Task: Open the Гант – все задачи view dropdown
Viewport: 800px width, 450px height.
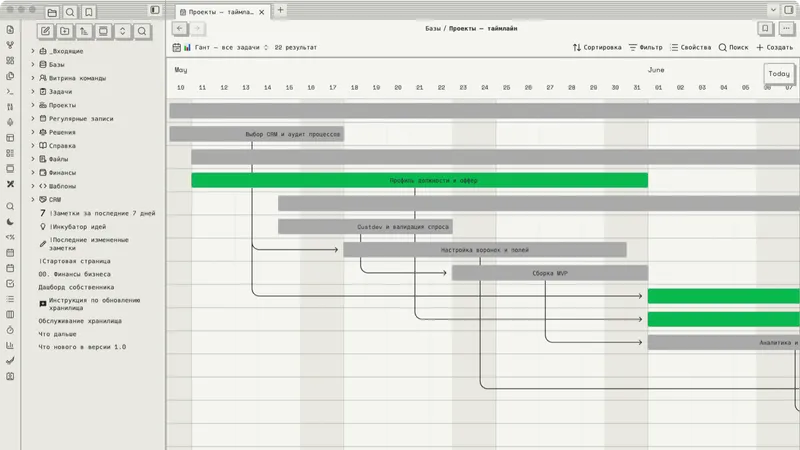Action: click(x=231, y=47)
